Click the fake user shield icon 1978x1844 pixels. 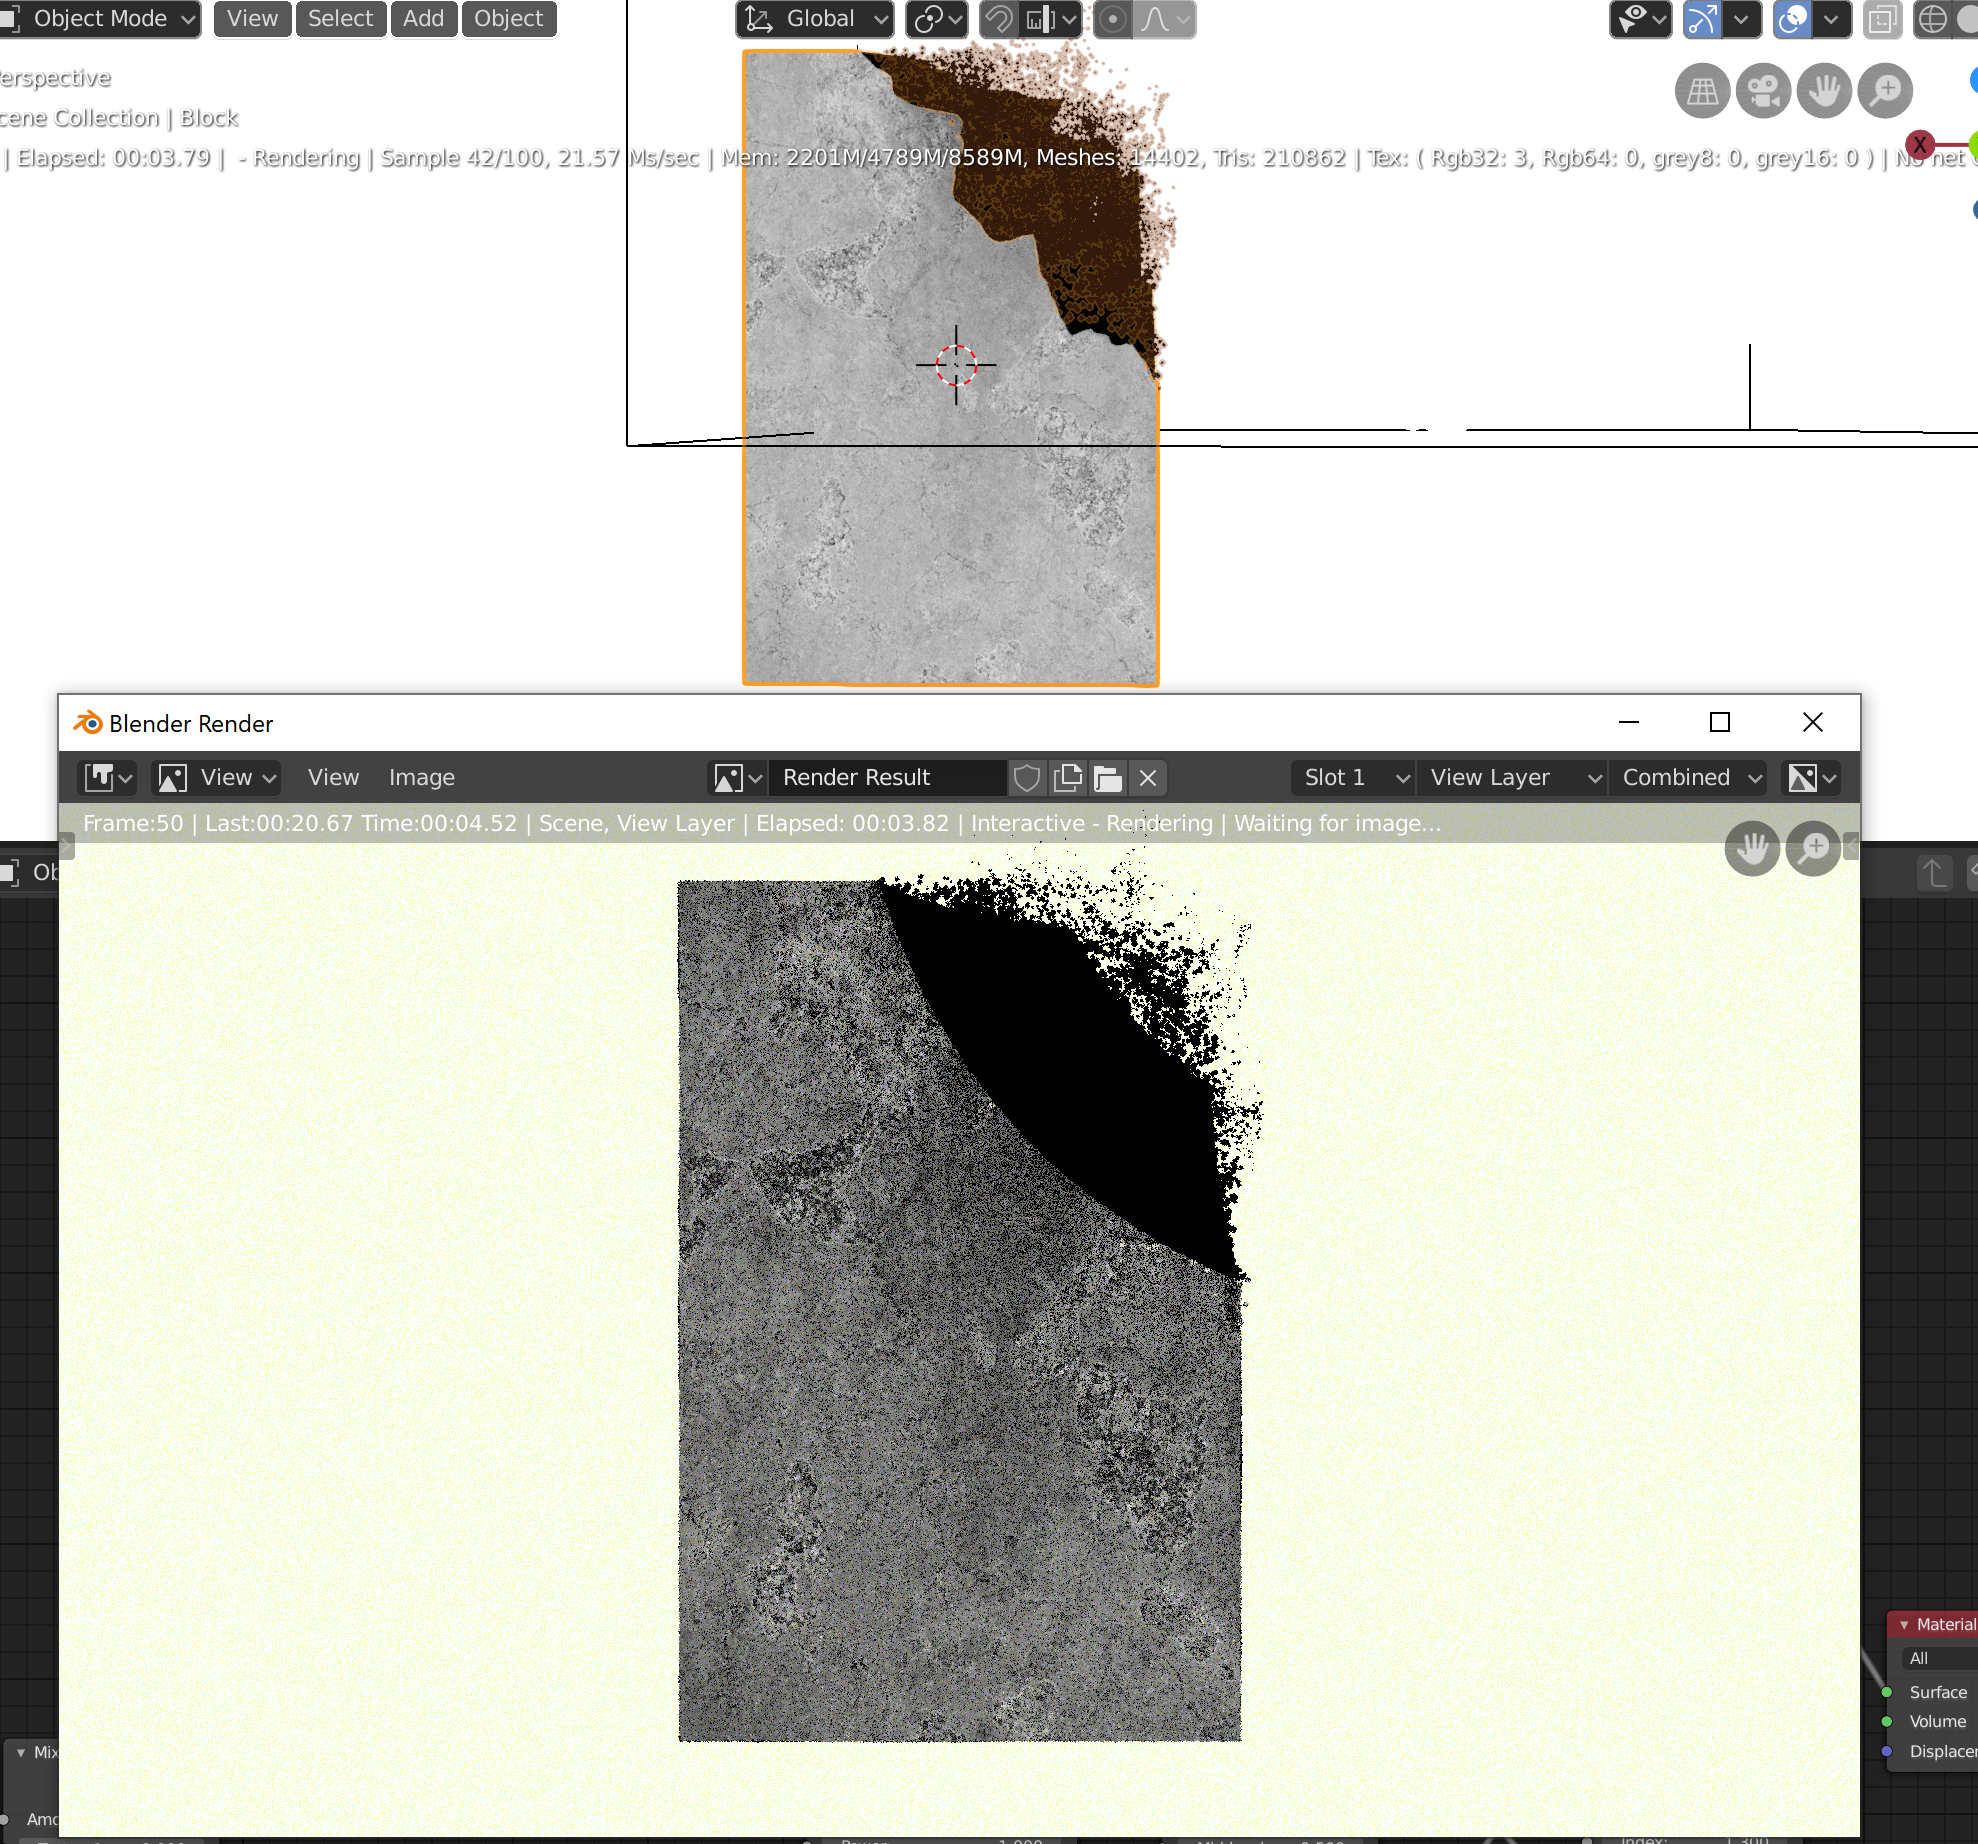1027,778
